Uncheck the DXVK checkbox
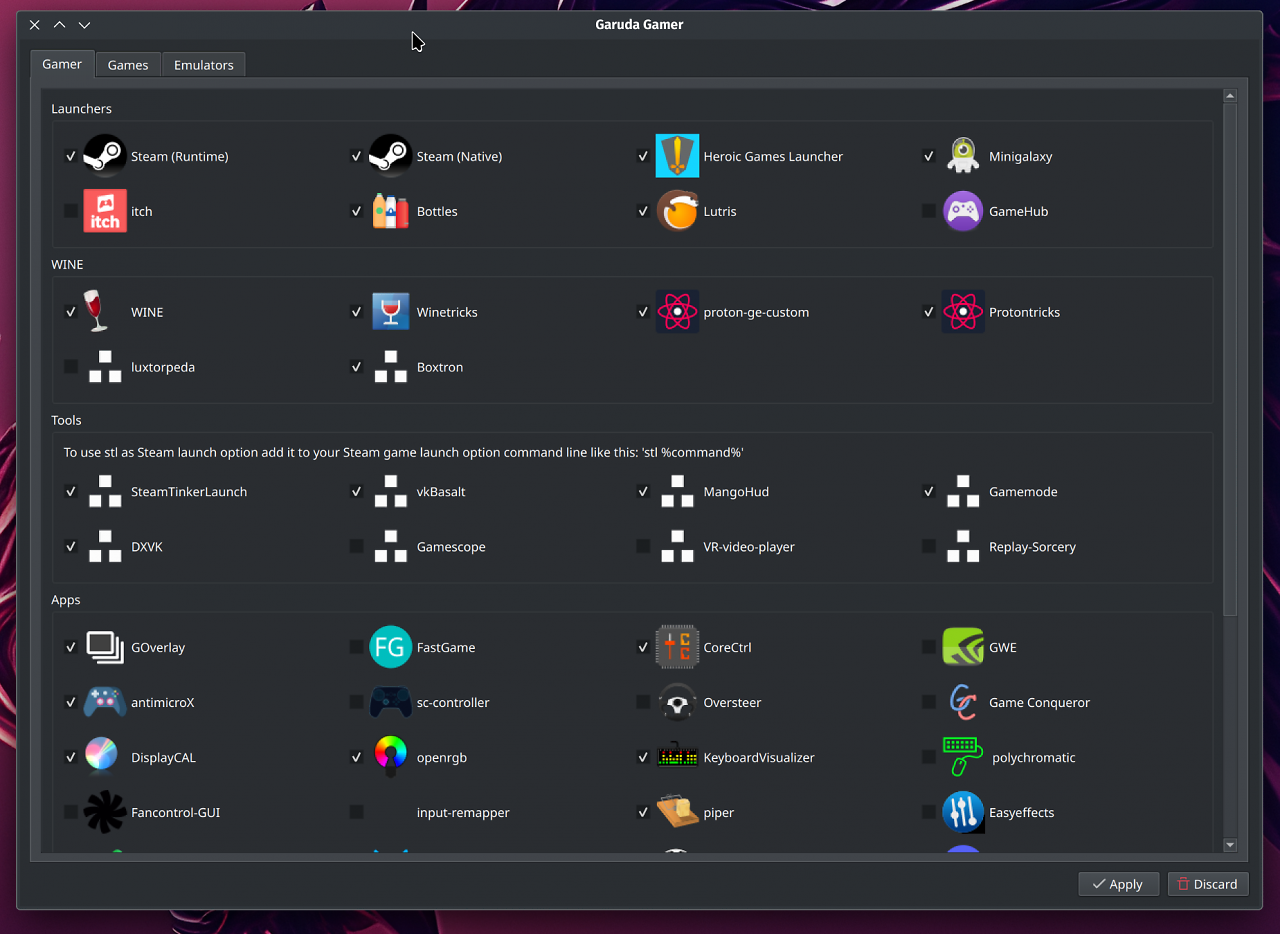 point(71,546)
